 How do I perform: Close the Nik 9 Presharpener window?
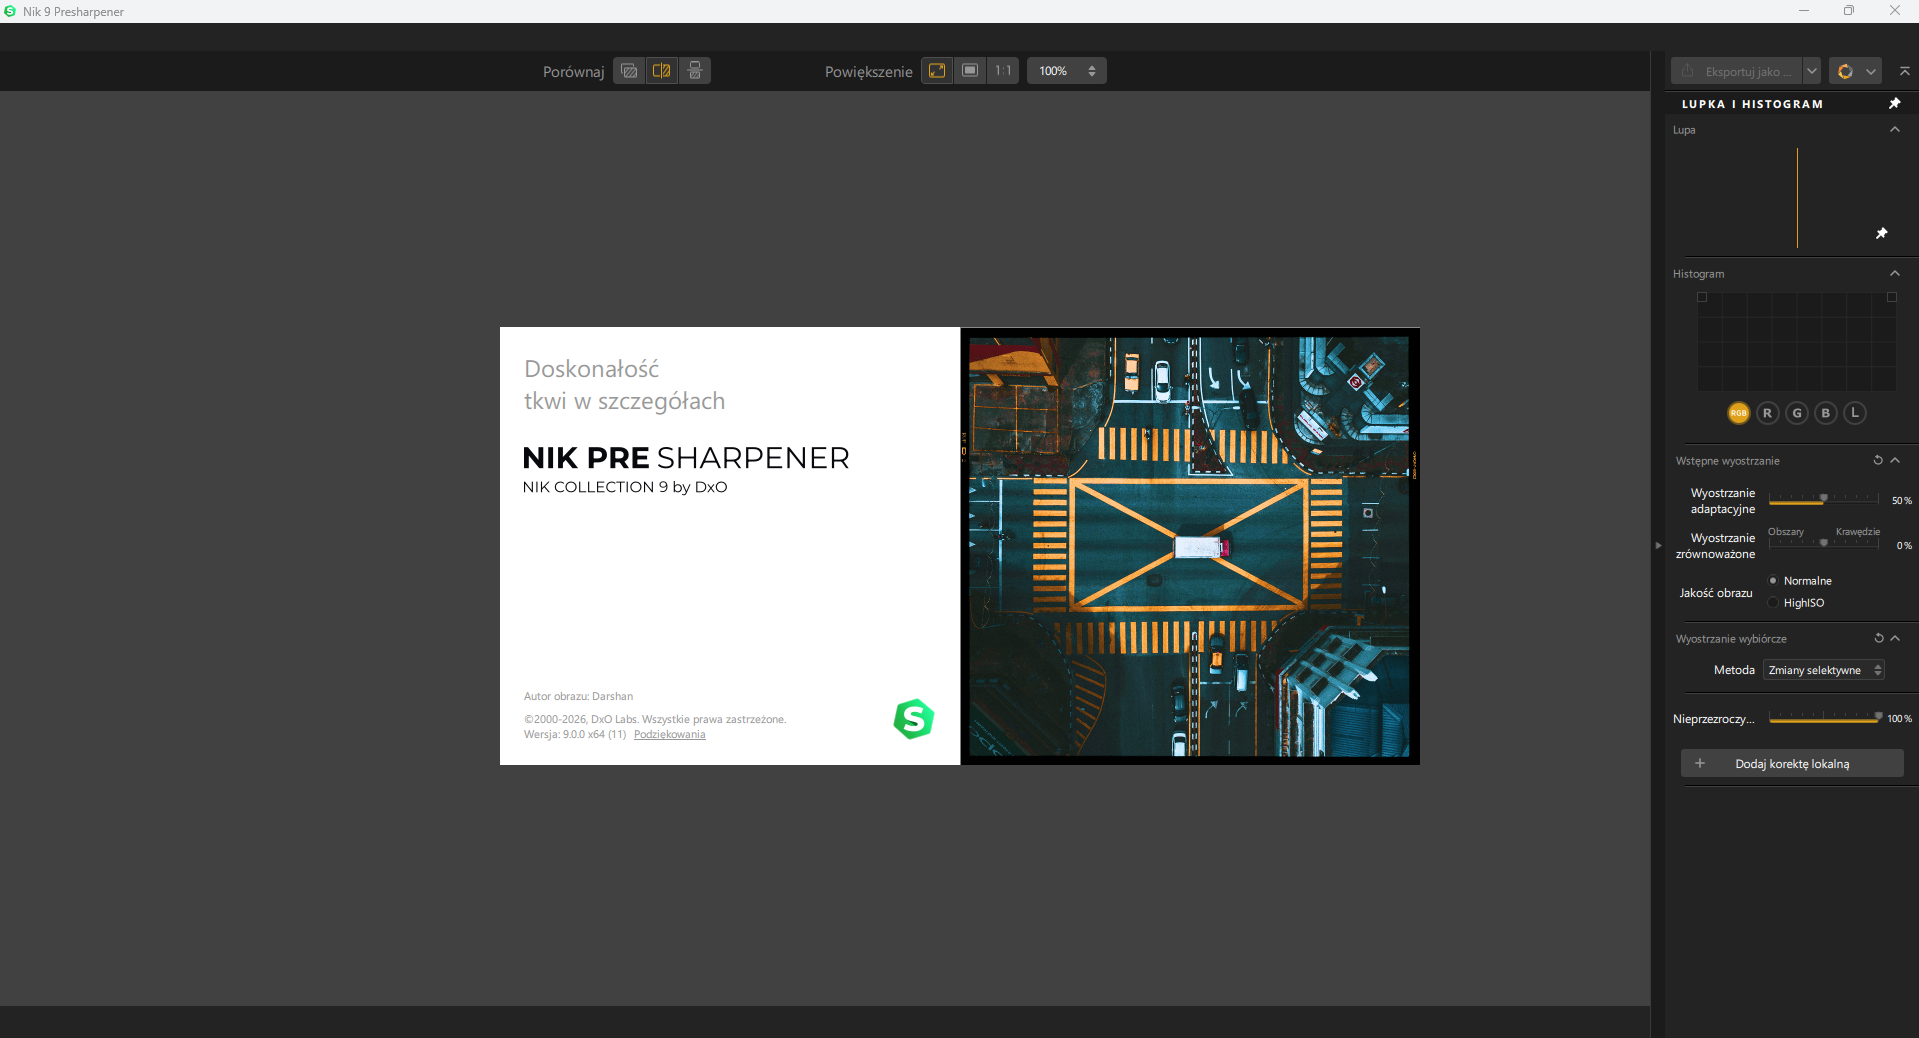click(x=1895, y=11)
